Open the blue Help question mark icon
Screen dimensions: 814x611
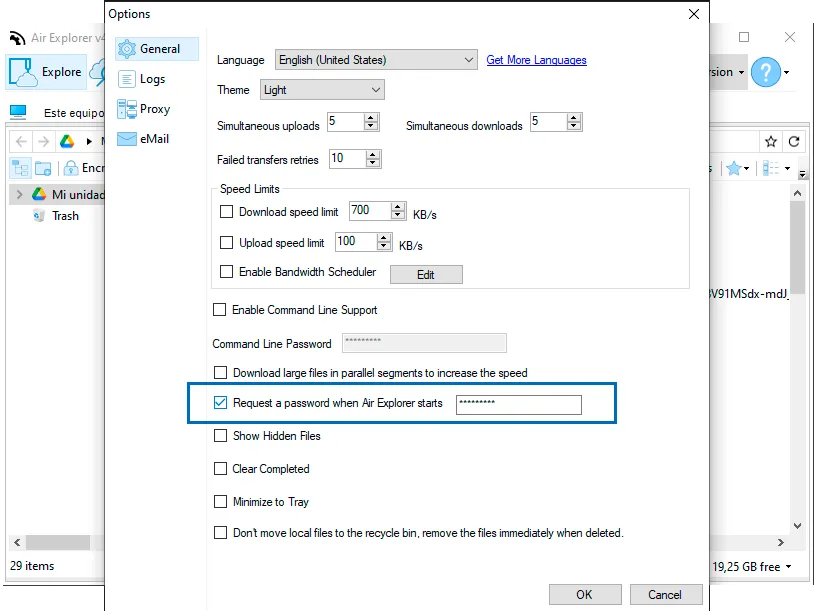[x=766, y=72]
